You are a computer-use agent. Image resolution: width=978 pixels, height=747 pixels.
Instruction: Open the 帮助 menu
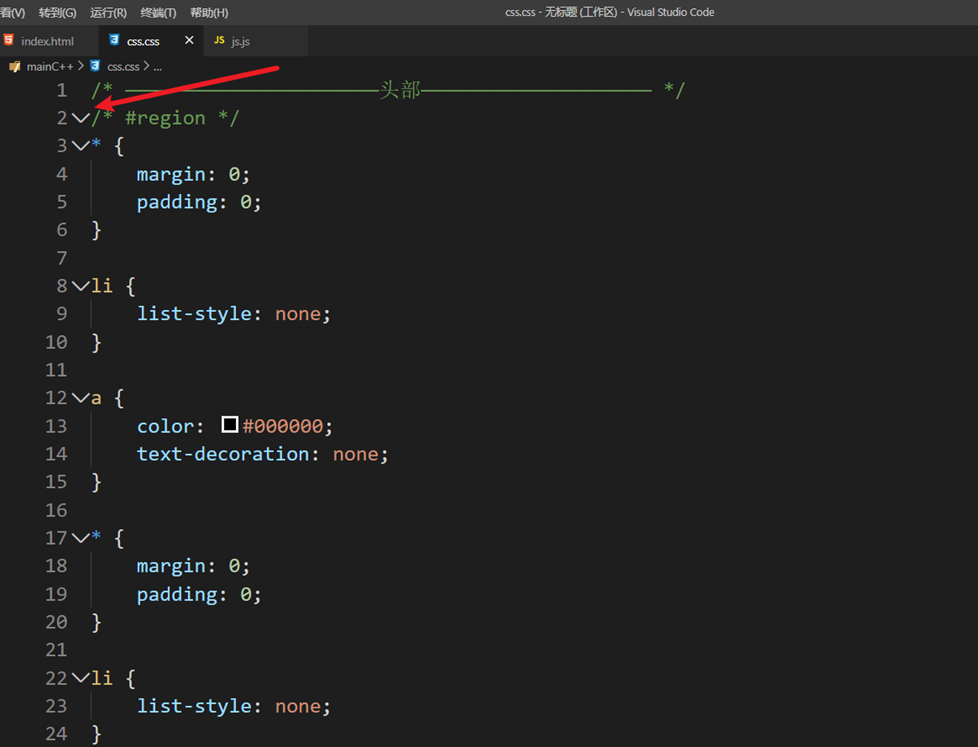pos(211,11)
